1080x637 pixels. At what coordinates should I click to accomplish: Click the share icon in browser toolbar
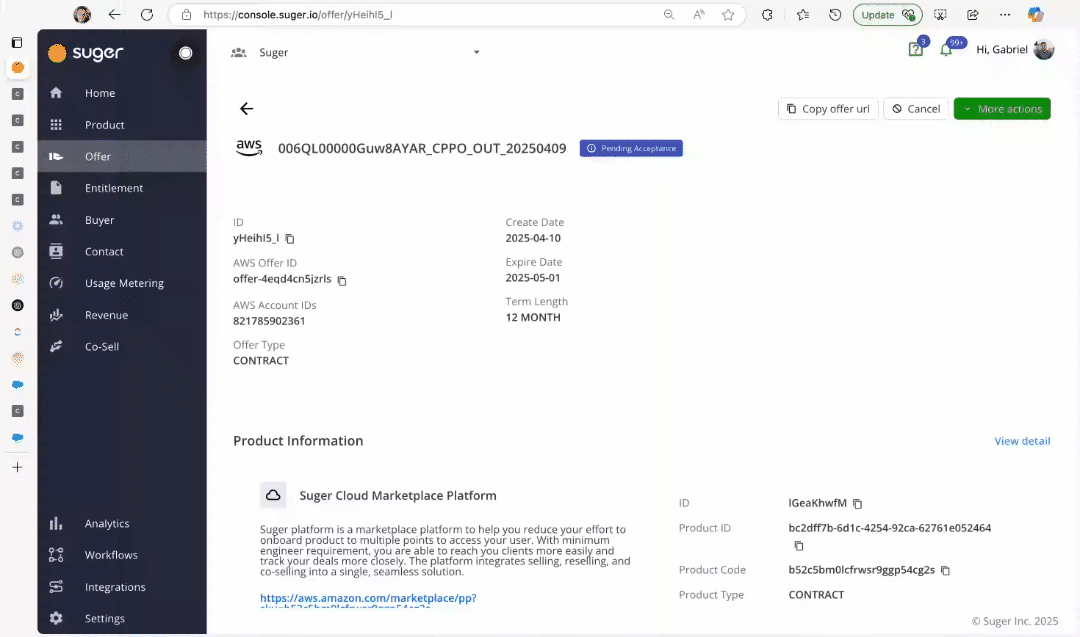[x=973, y=14]
